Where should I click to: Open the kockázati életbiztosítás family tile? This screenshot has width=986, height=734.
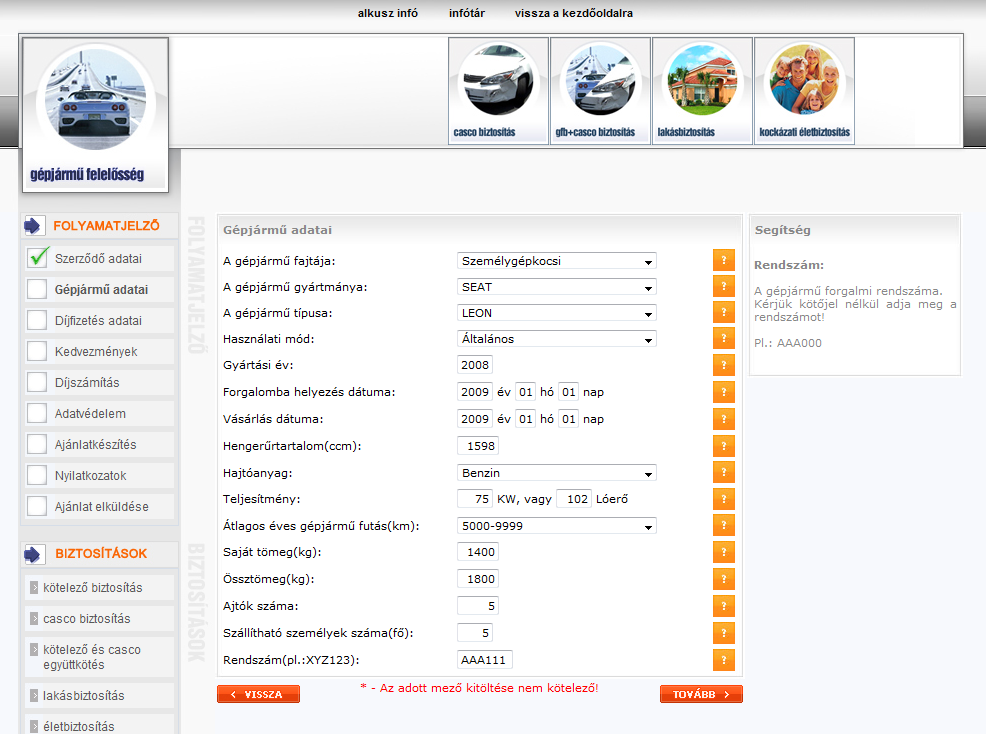(804, 91)
